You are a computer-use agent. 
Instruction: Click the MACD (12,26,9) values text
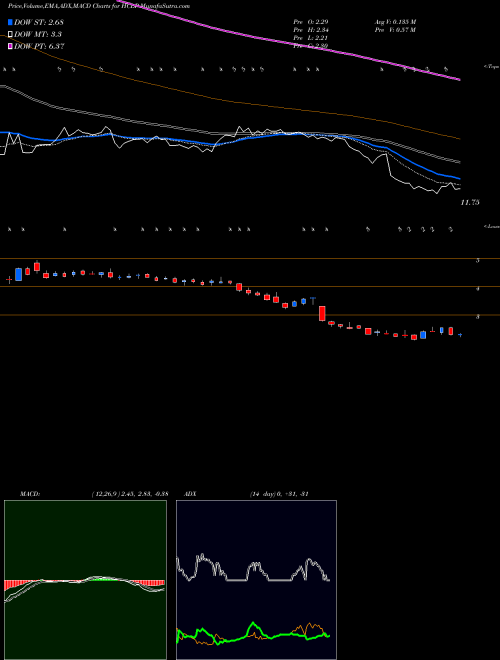[130, 494]
